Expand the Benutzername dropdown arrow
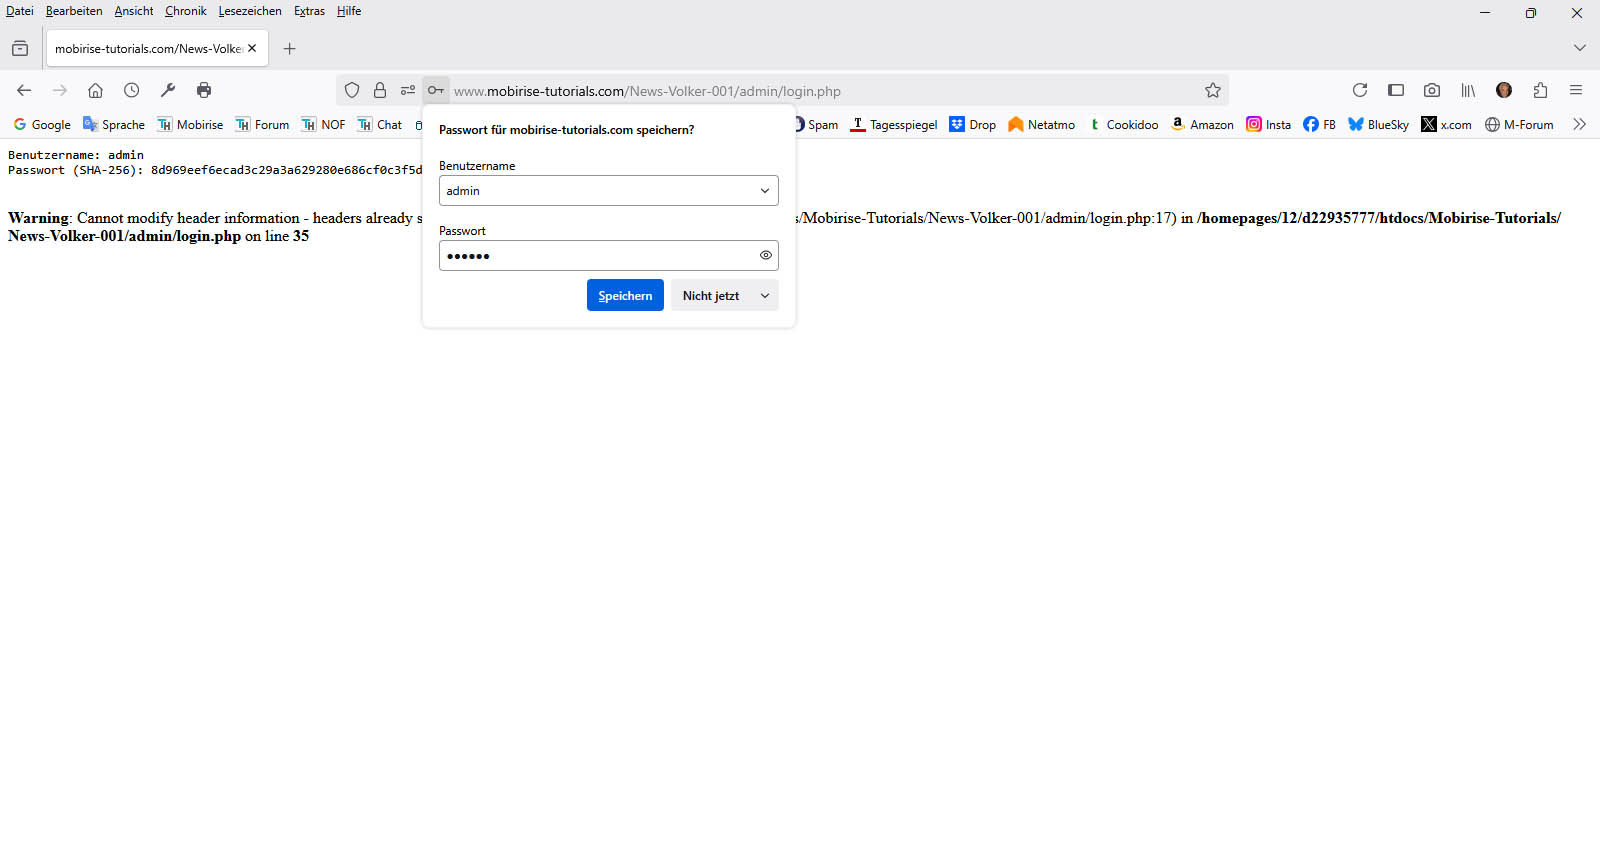 point(765,191)
